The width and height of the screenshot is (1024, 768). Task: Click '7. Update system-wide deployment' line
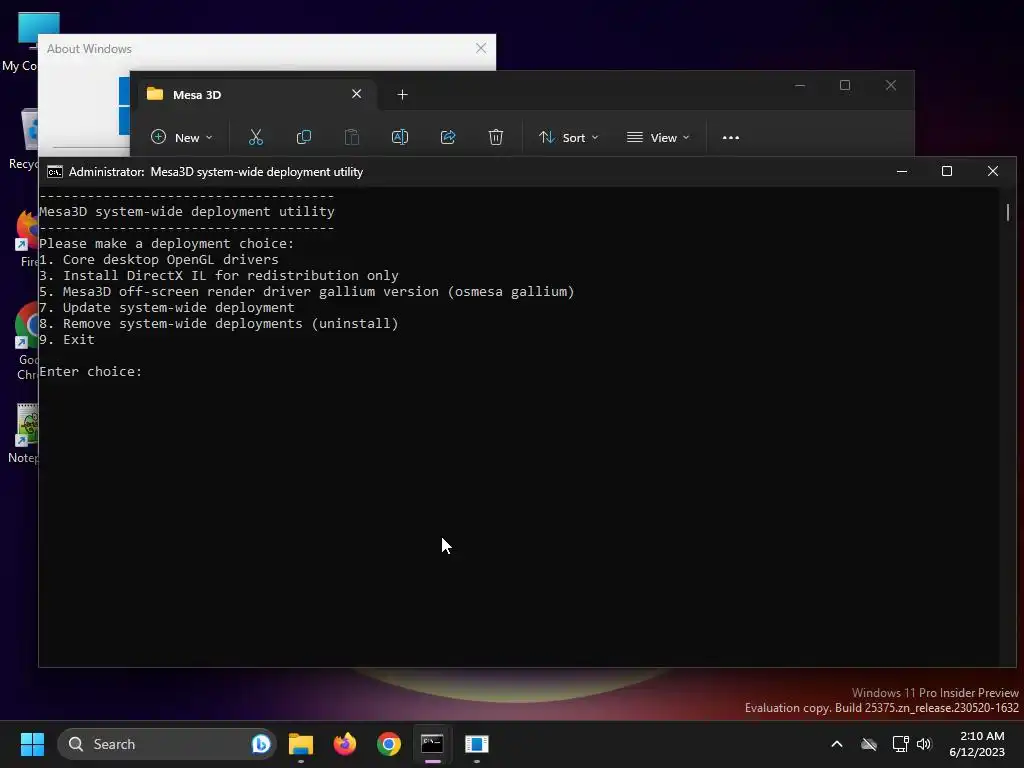coord(167,308)
